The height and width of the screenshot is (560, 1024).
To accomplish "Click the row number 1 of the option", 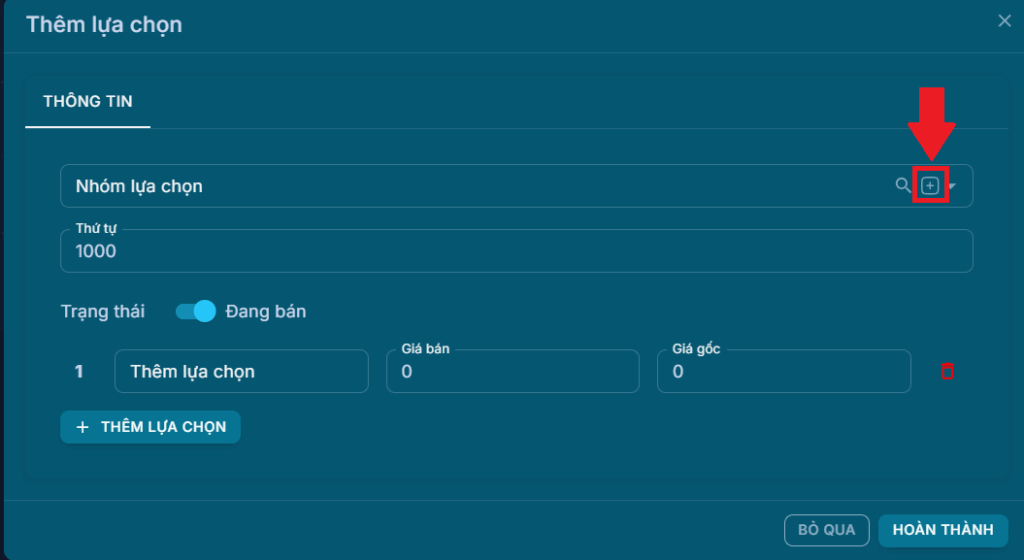I will pyautogui.click(x=79, y=372).
